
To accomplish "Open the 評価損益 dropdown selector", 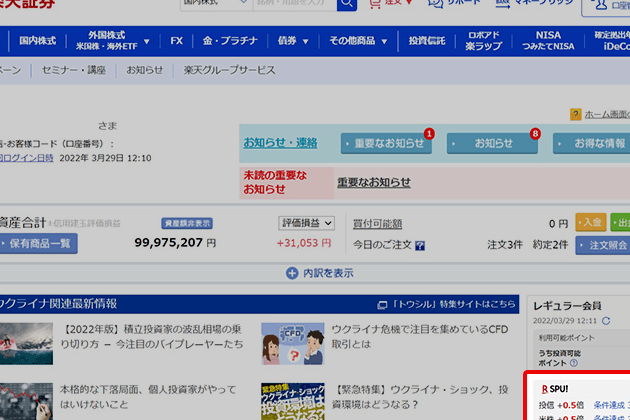I will 307,223.
